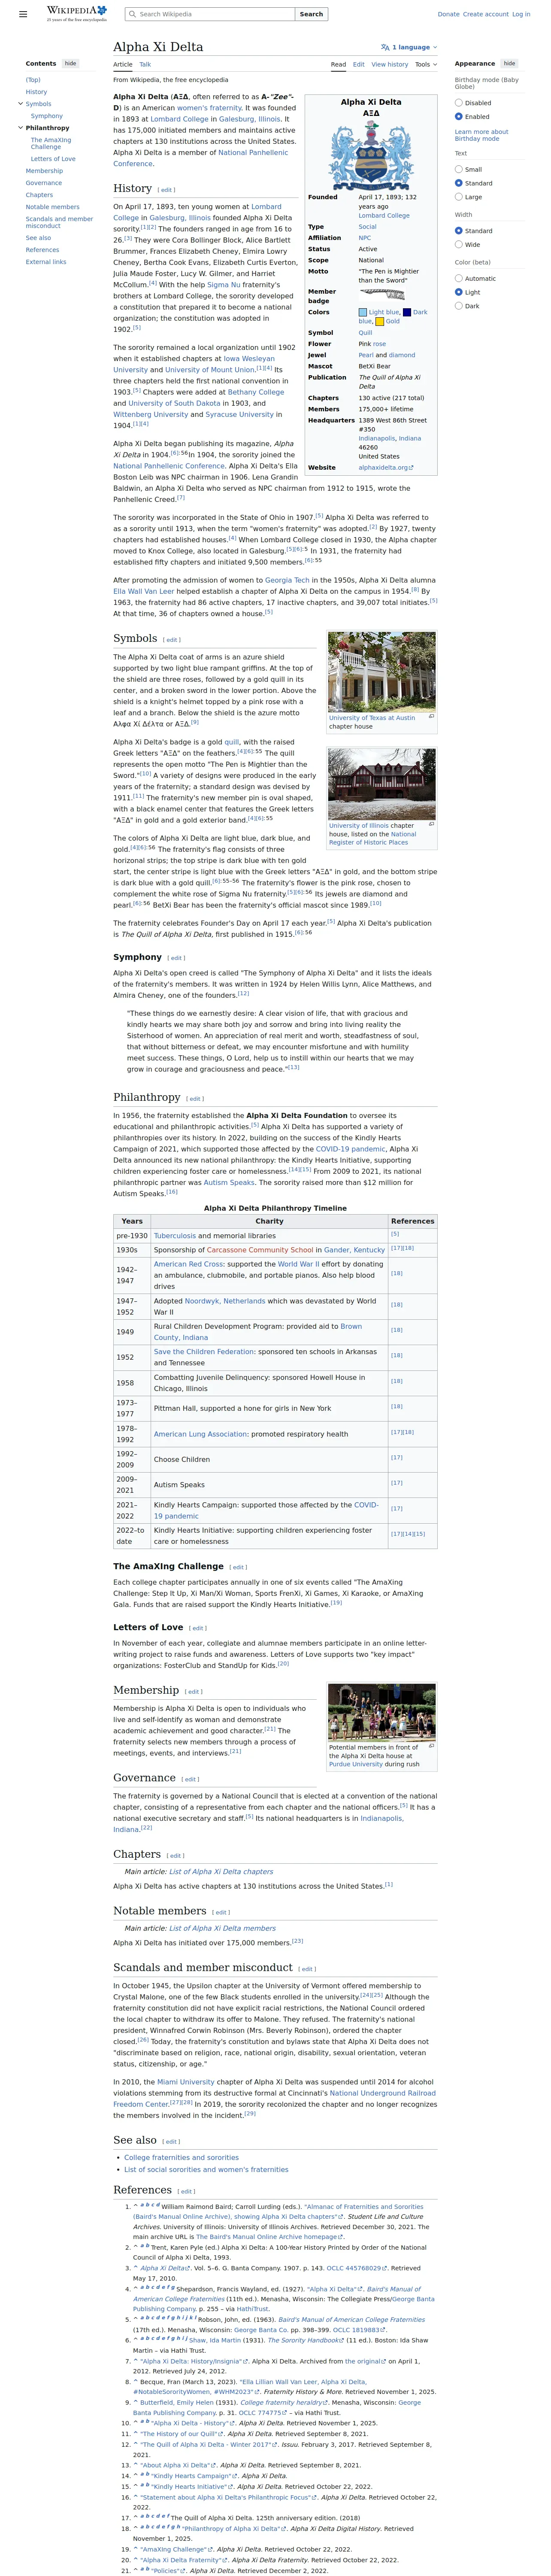Open List of Alpha Xi Delta chapters article

[221, 1871]
